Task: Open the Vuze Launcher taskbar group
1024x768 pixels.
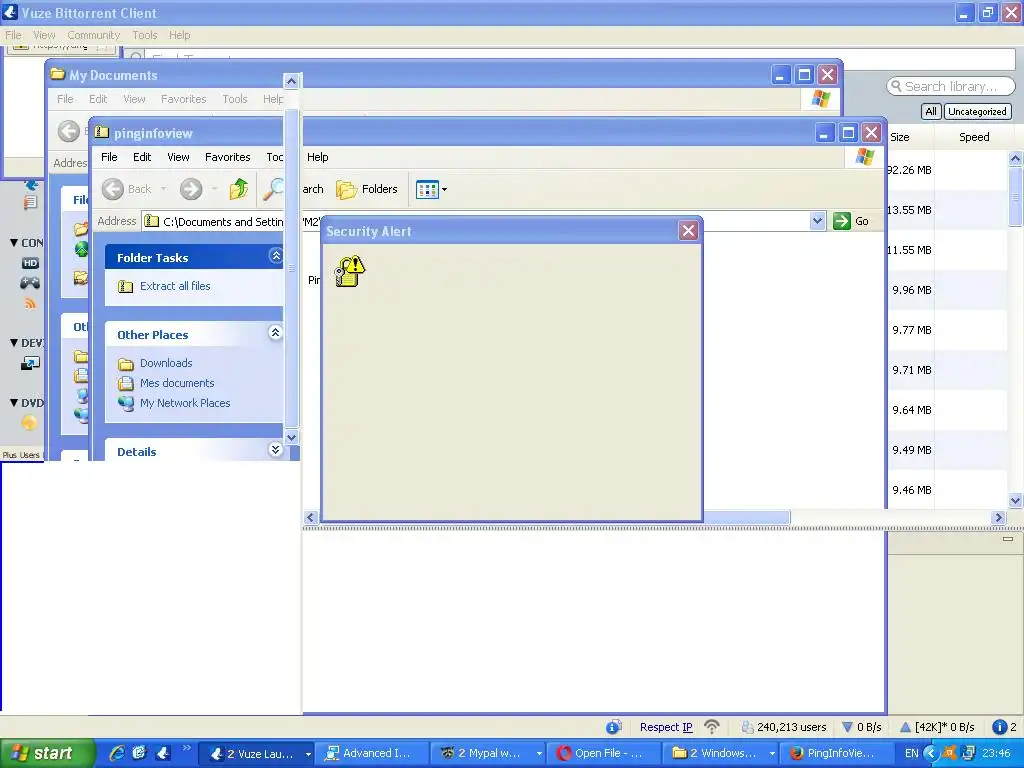Action: tap(255, 754)
